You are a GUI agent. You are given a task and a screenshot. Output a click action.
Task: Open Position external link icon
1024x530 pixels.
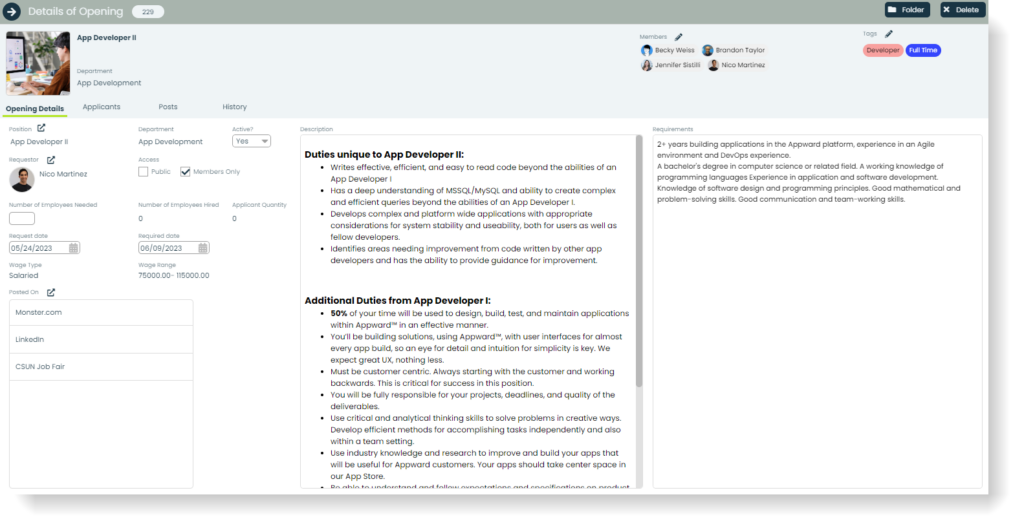(41, 128)
